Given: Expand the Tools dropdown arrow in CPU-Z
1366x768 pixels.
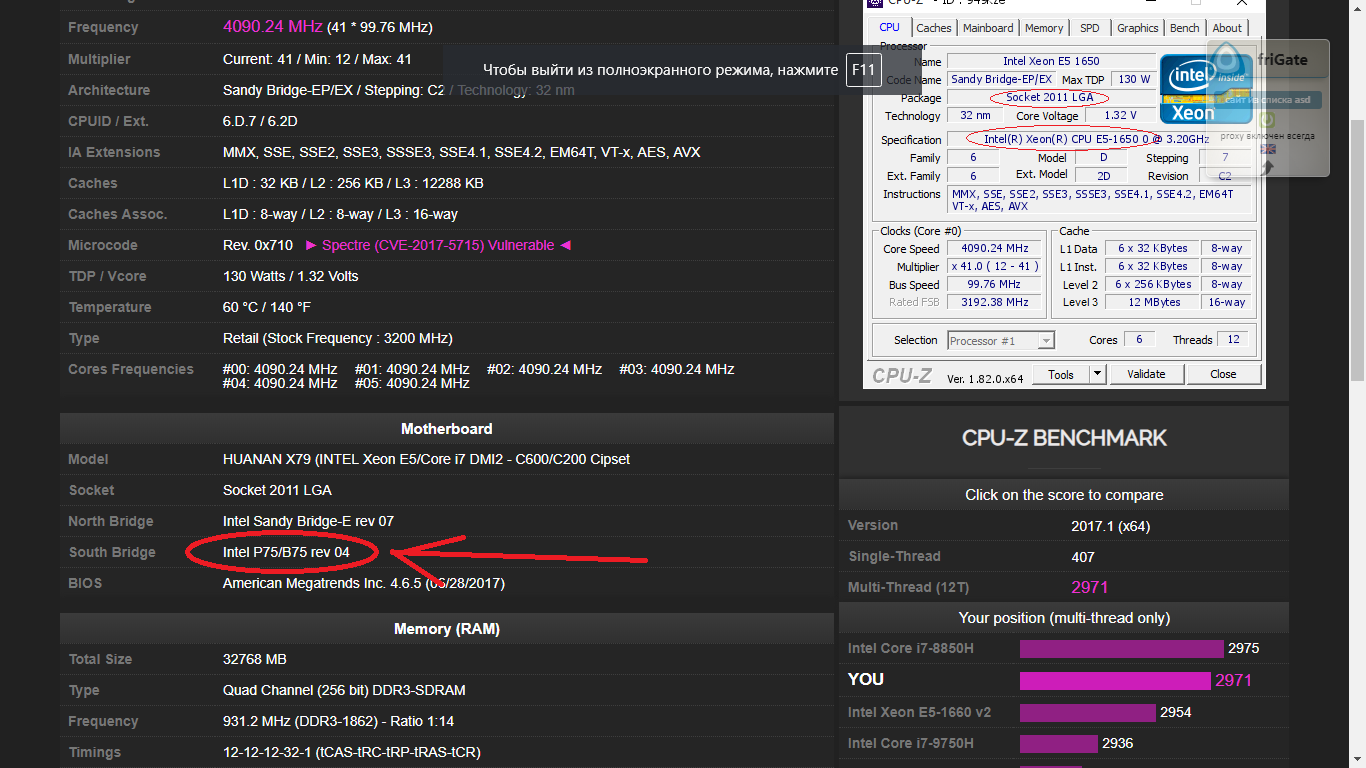Looking at the screenshot, I should (1097, 374).
